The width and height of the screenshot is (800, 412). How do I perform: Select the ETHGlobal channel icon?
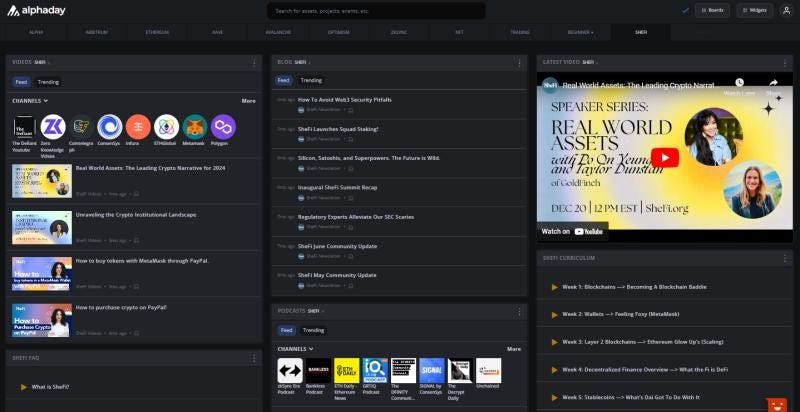coord(166,127)
